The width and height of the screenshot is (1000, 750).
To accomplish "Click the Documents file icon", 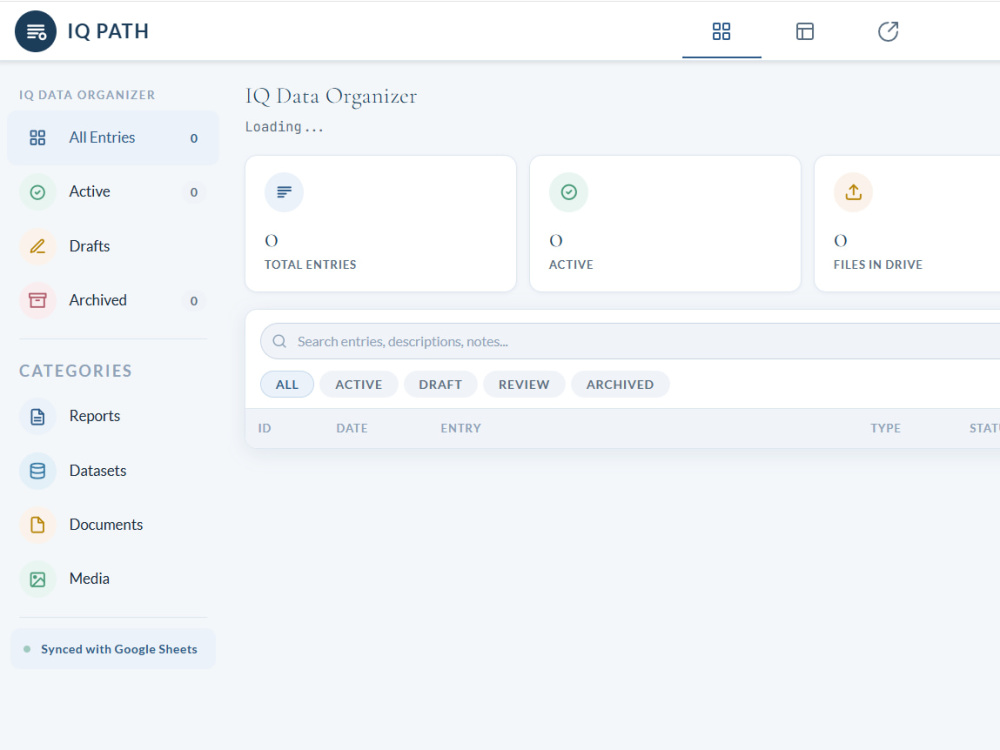I will coord(38,525).
